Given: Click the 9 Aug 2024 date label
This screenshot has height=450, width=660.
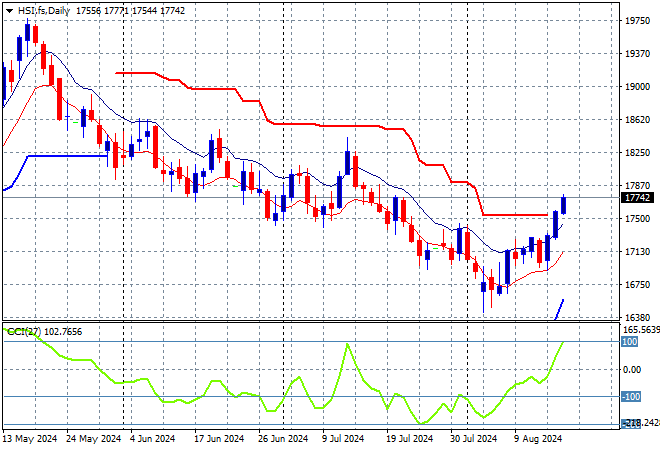Looking at the screenshot, I should [x=538, y=439].
